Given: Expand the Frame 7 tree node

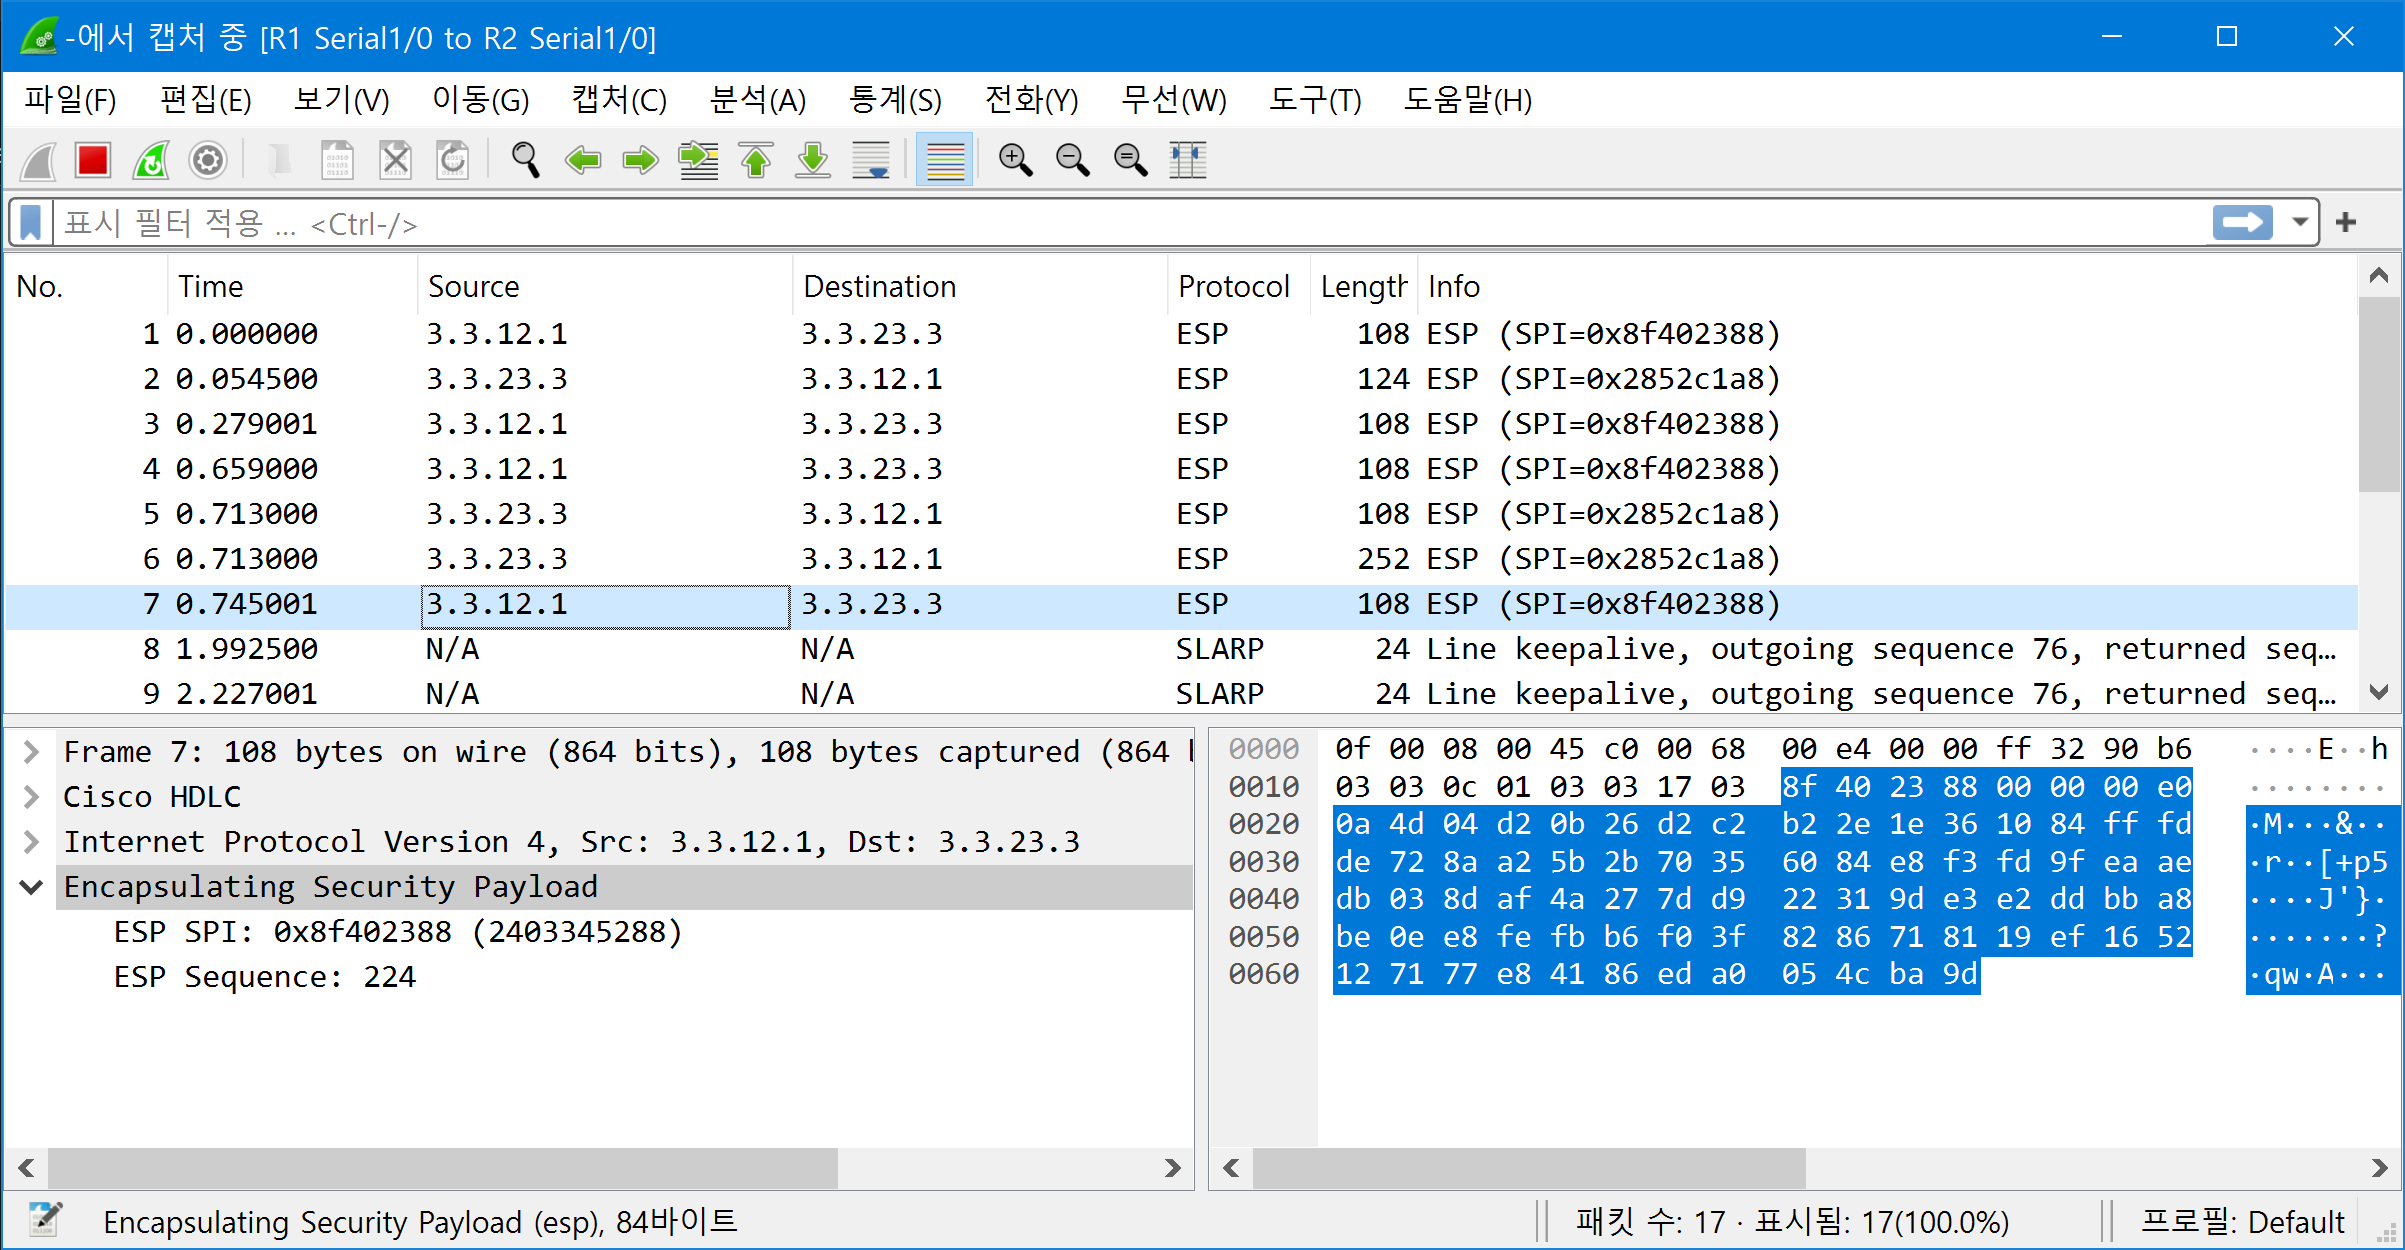Looking at the screenshot, I should 31,752.
